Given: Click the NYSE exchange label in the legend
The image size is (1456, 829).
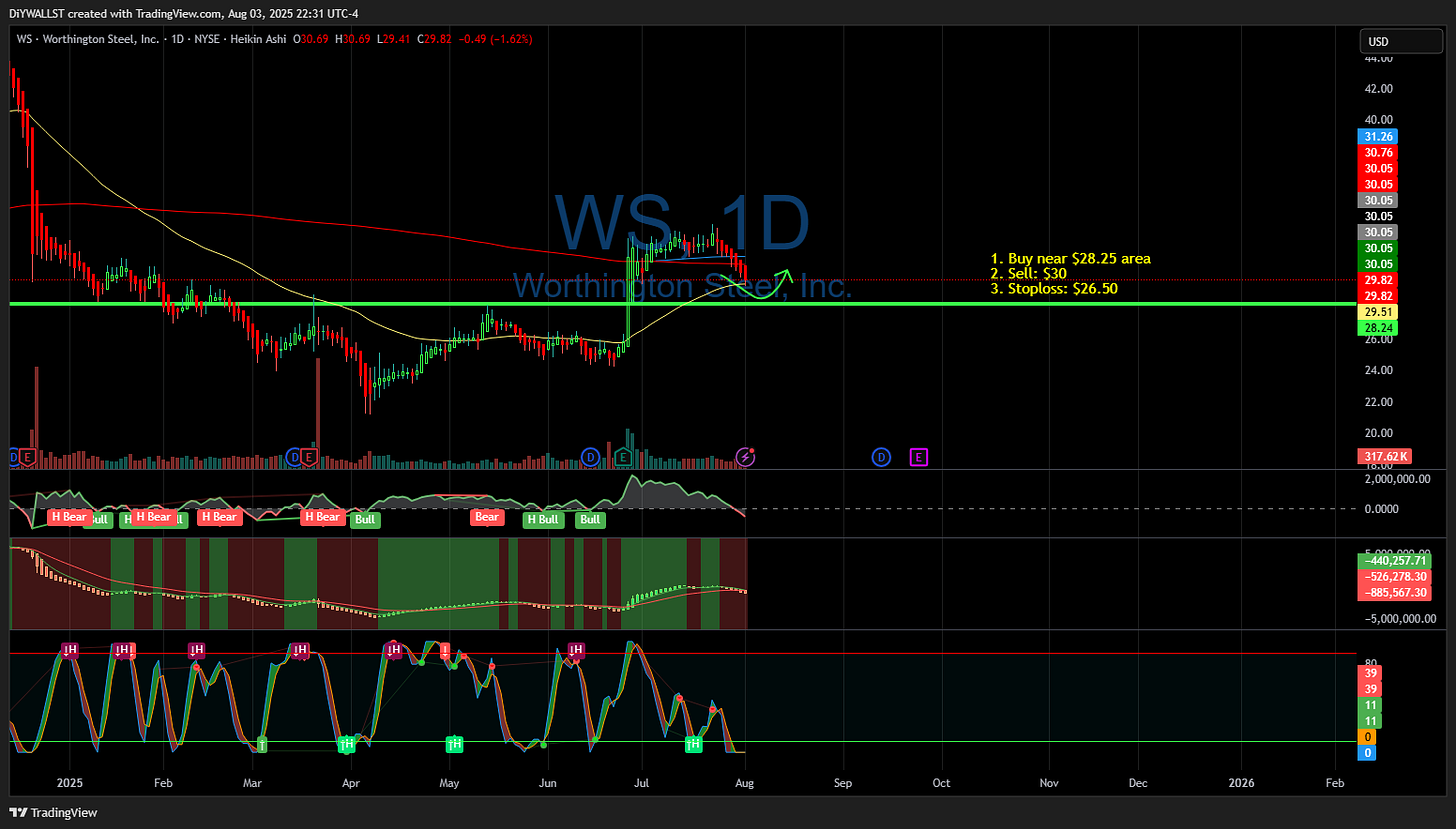Looking at the screenshot, I should pyautogui.click(x=206, y=40).
